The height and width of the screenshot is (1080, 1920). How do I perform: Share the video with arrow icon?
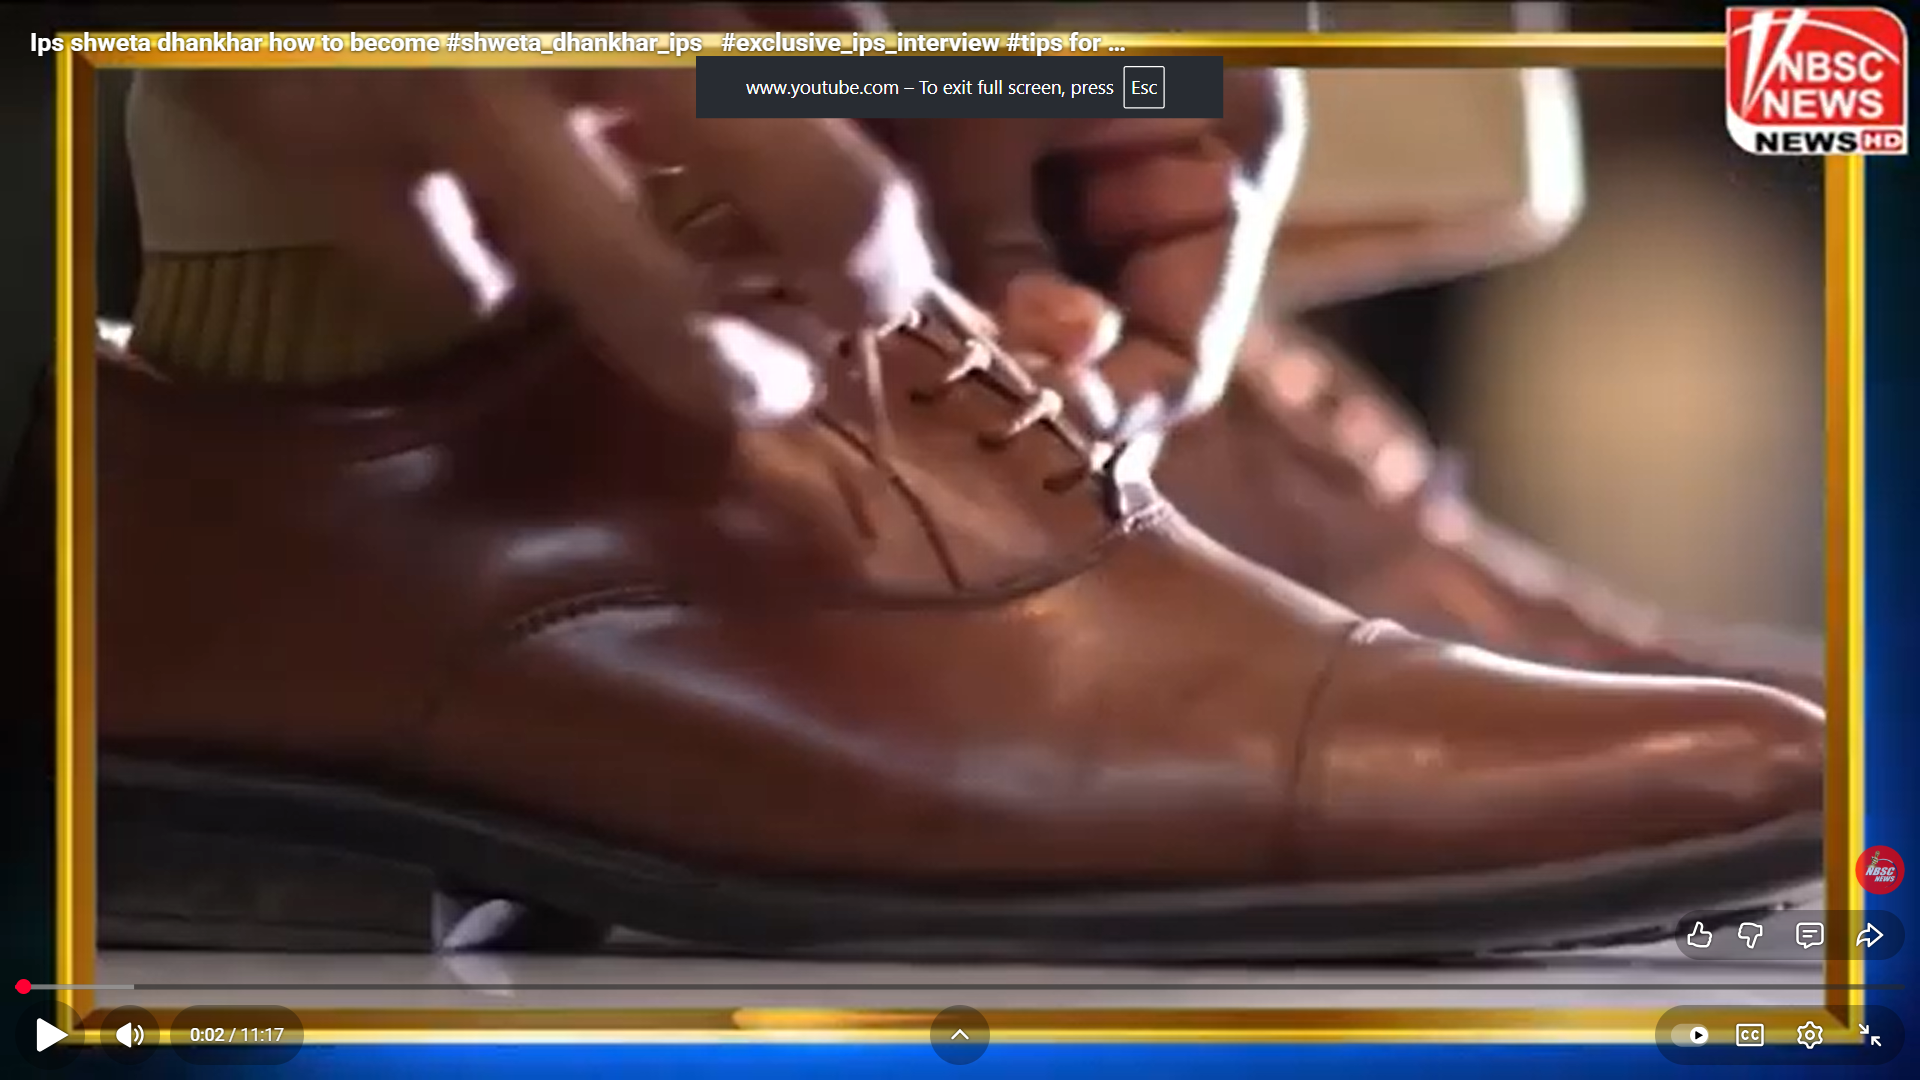click(1869, 936)
